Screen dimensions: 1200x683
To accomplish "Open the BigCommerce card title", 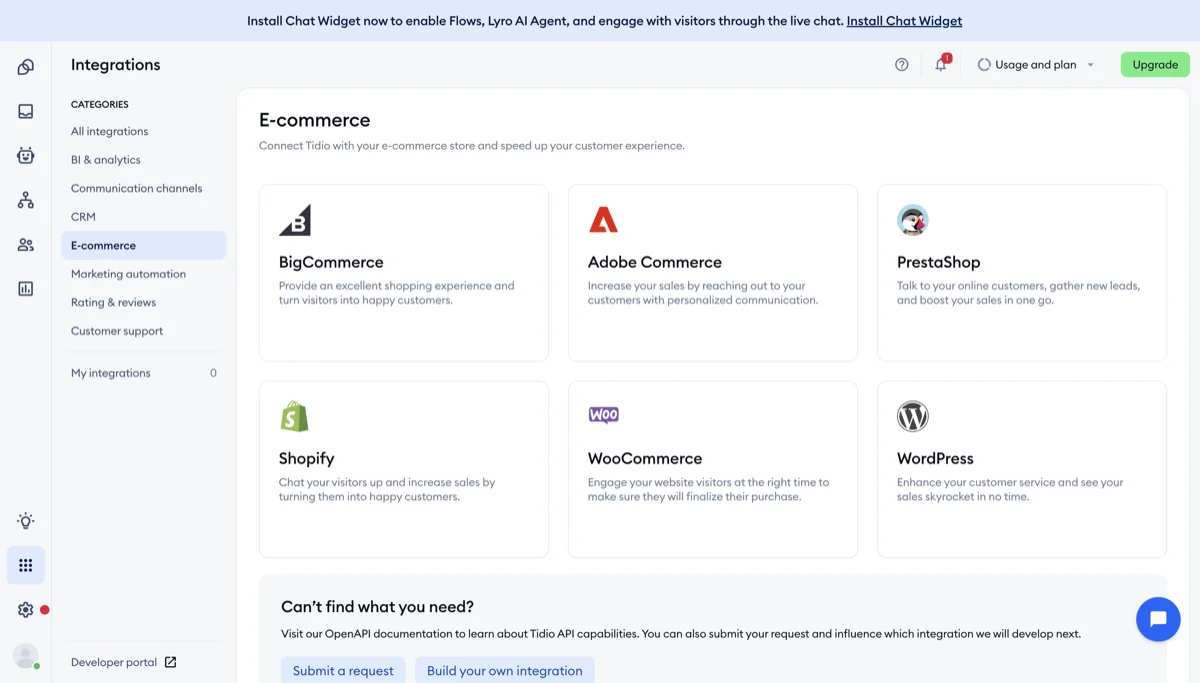I will click(331, 262).
